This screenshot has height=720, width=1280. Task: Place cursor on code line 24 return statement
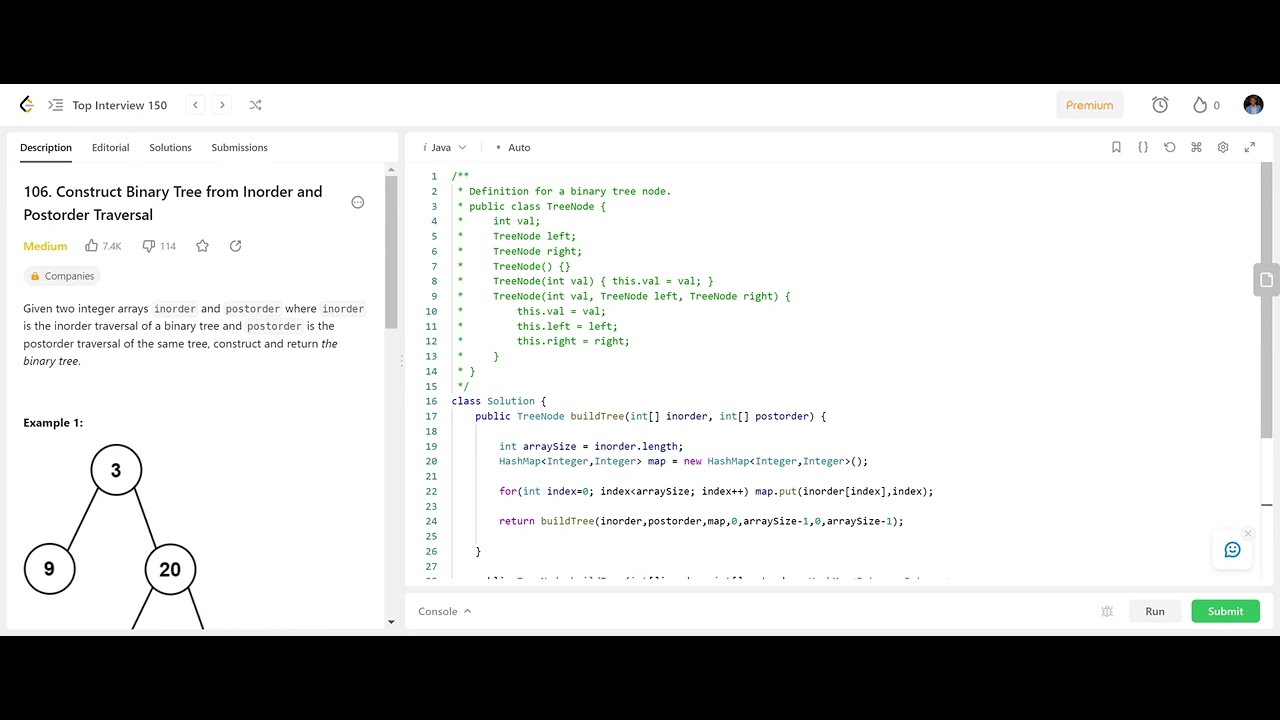[x=701, y=521]
